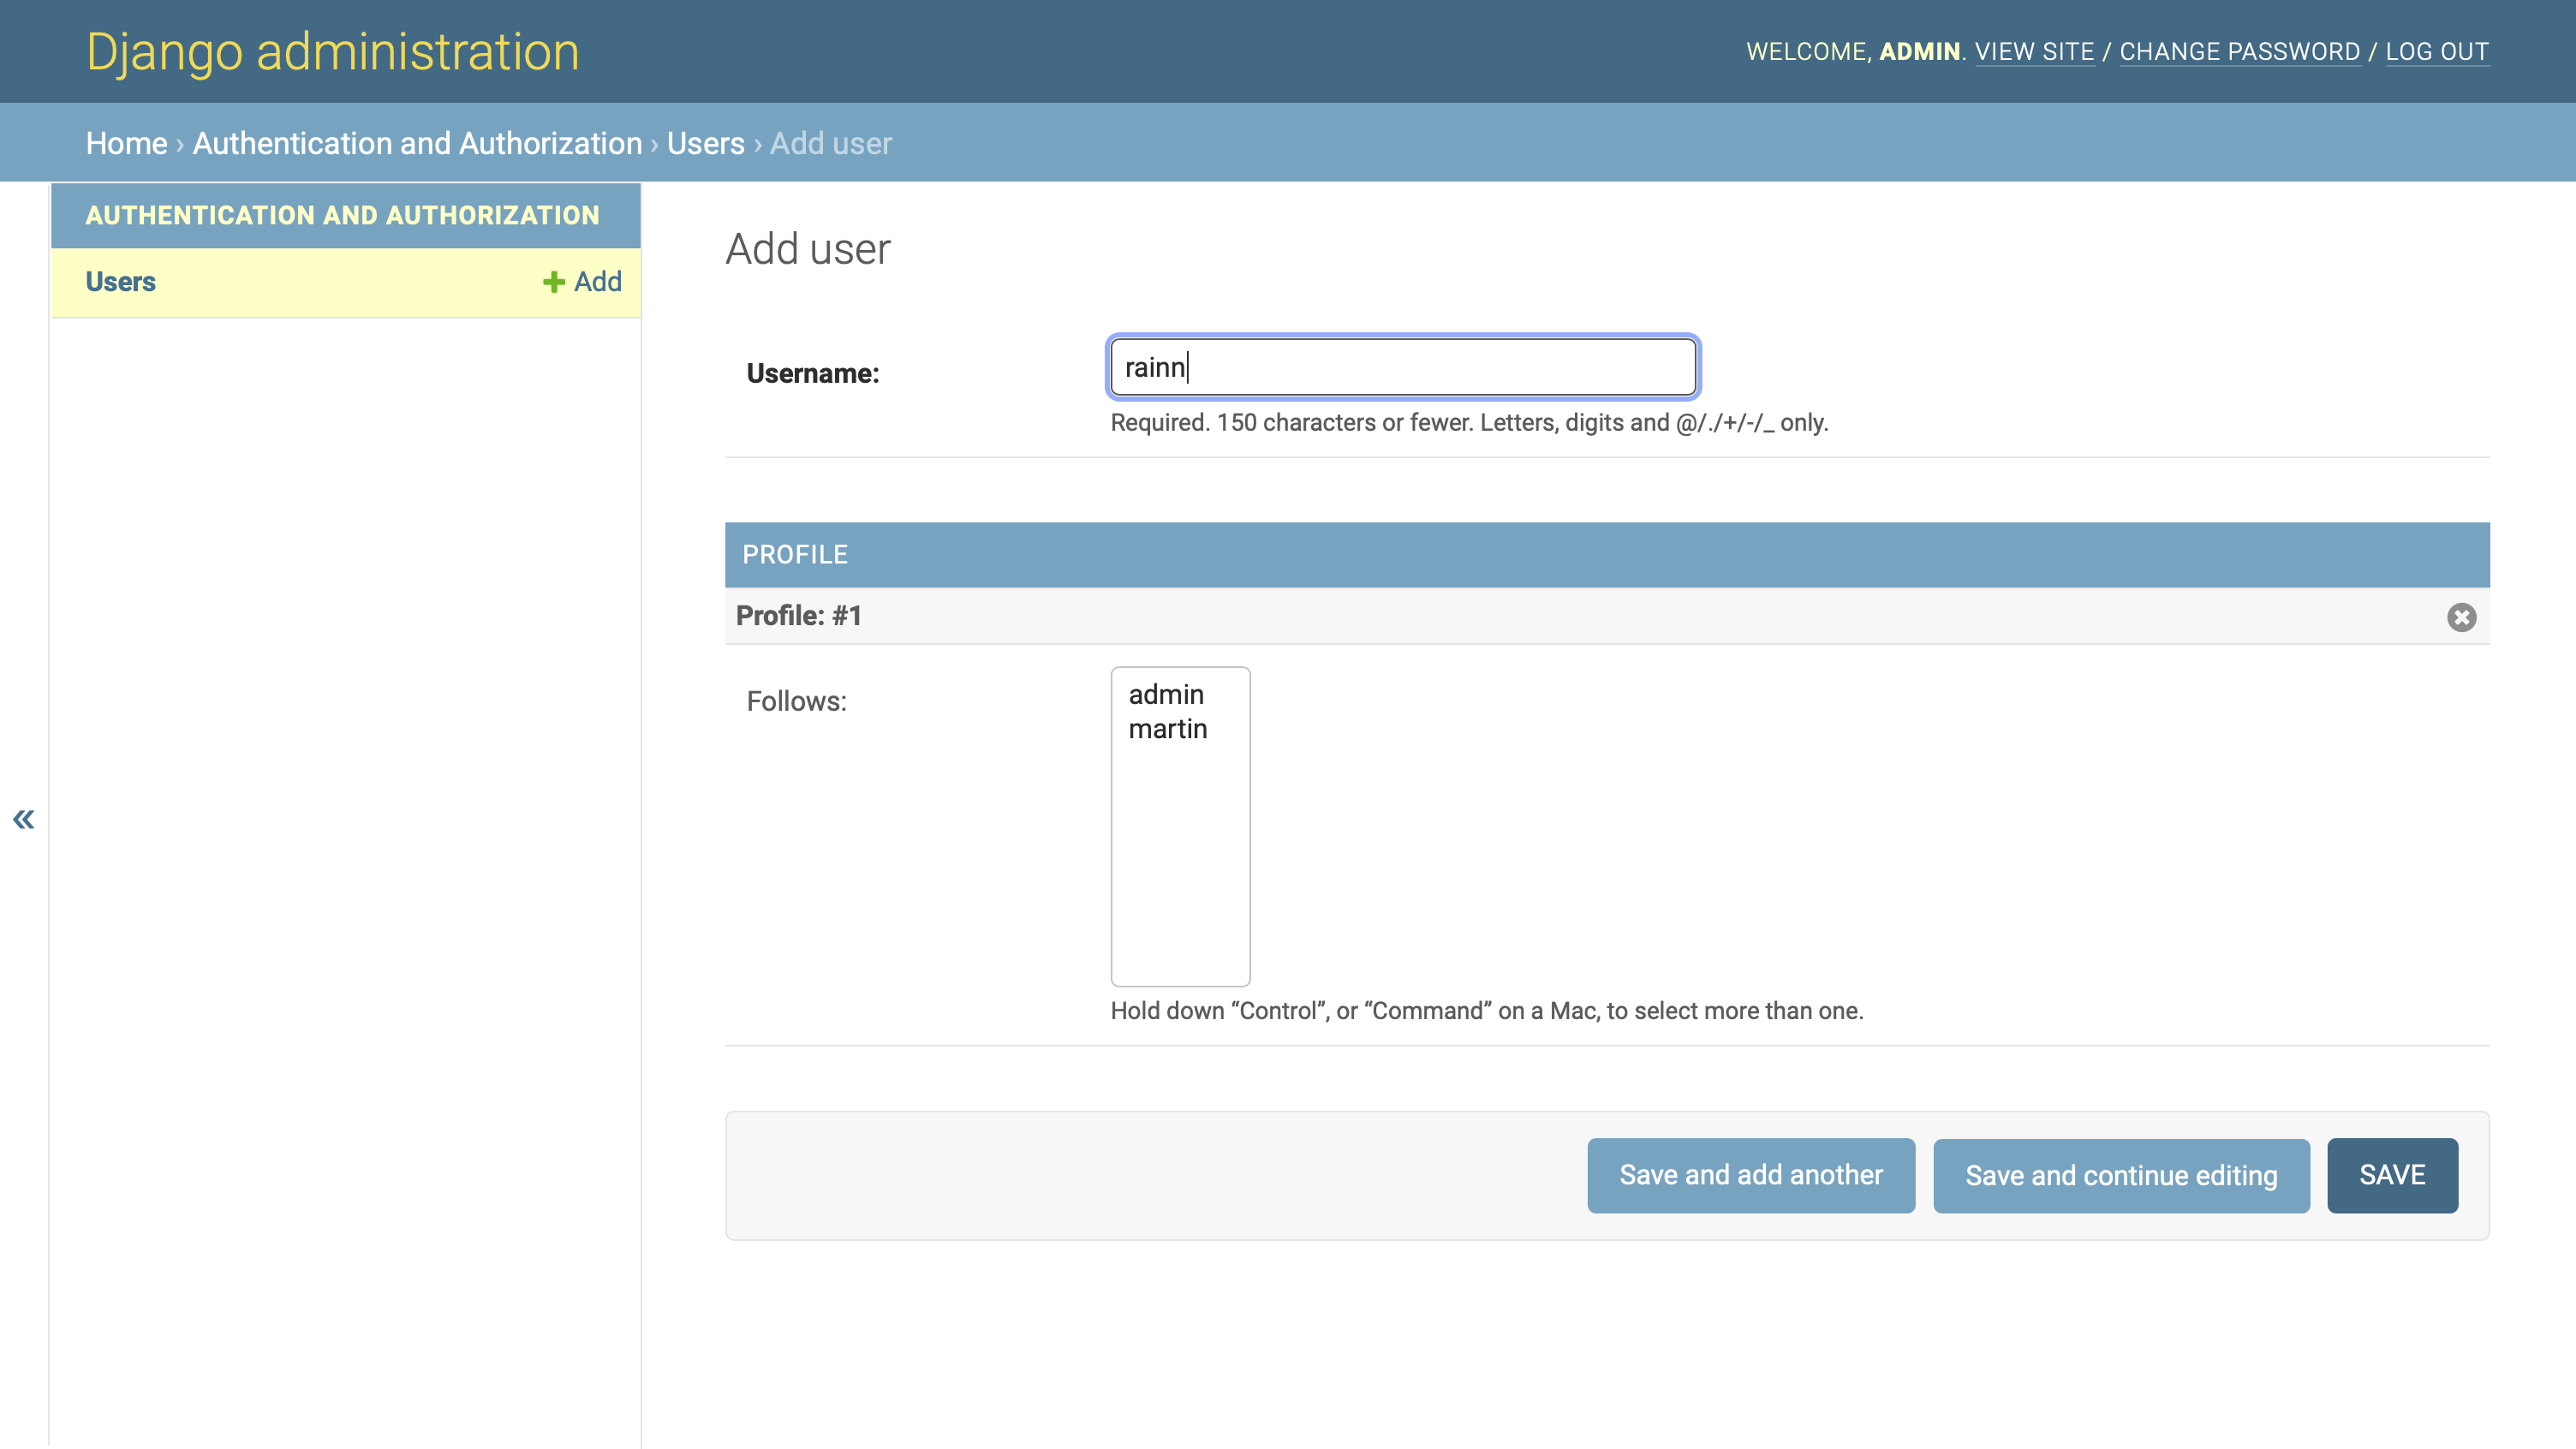Click the PROFILE section header icon

click(2463, 617)
